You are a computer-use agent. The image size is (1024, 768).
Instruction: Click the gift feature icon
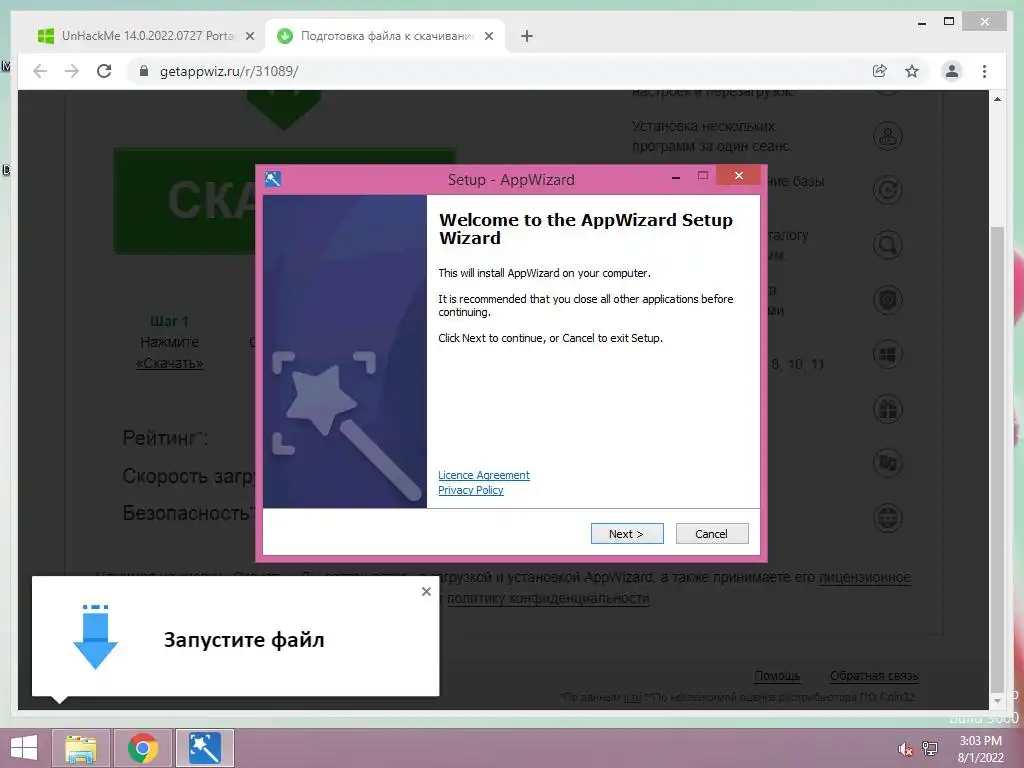[888, 409]
